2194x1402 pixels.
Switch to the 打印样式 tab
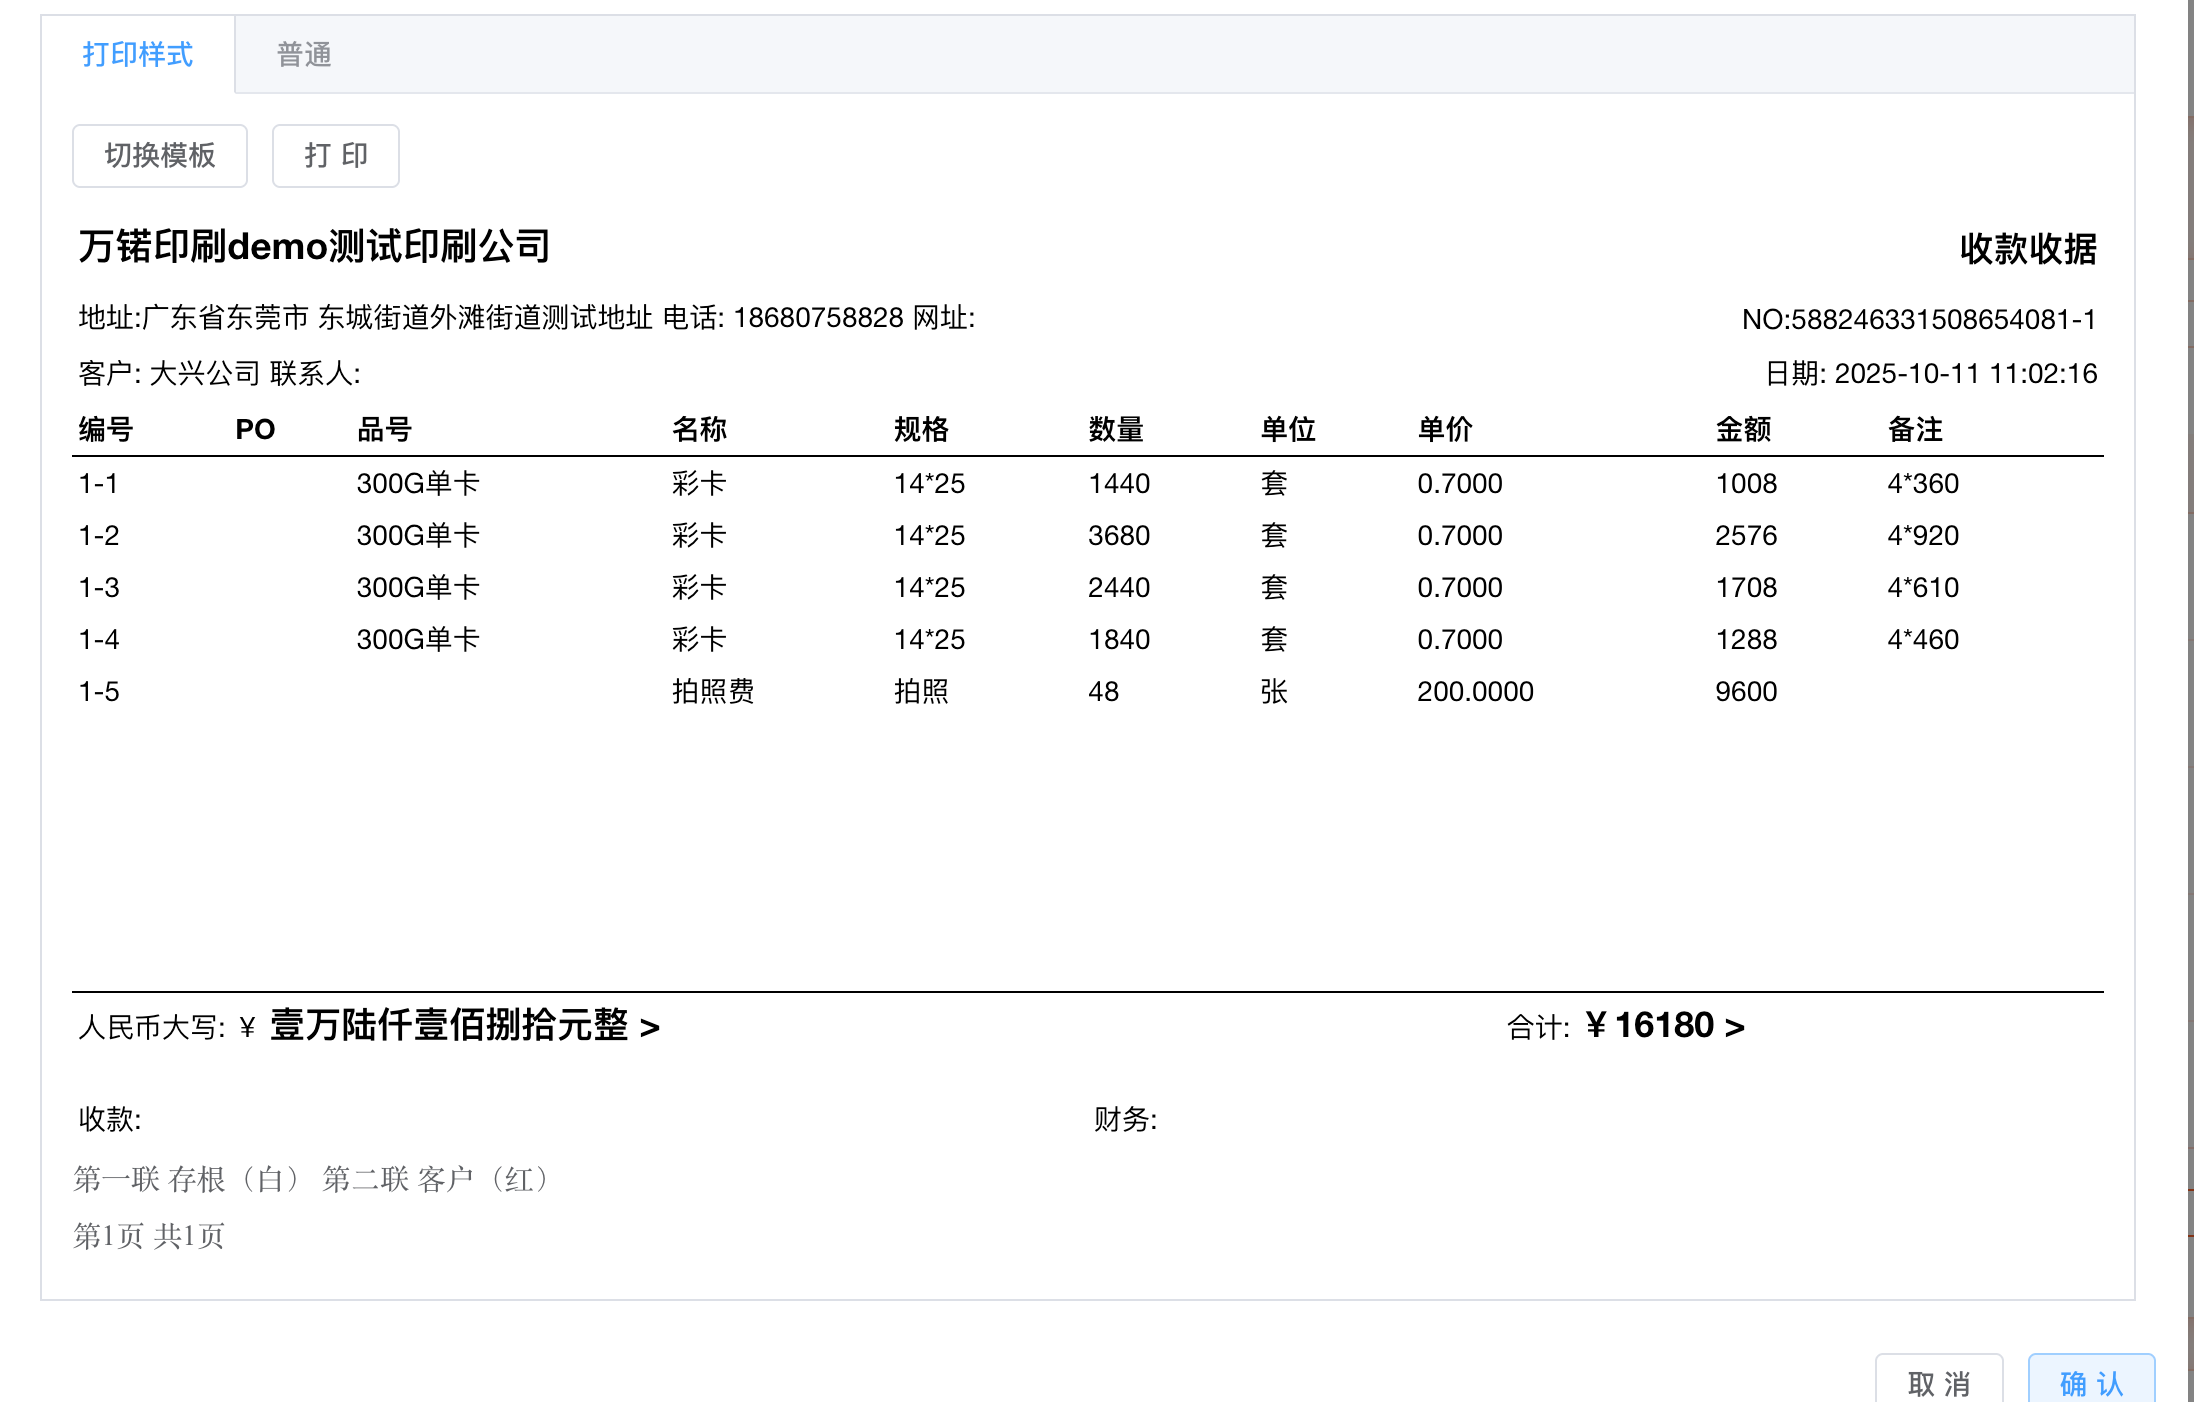138,55
